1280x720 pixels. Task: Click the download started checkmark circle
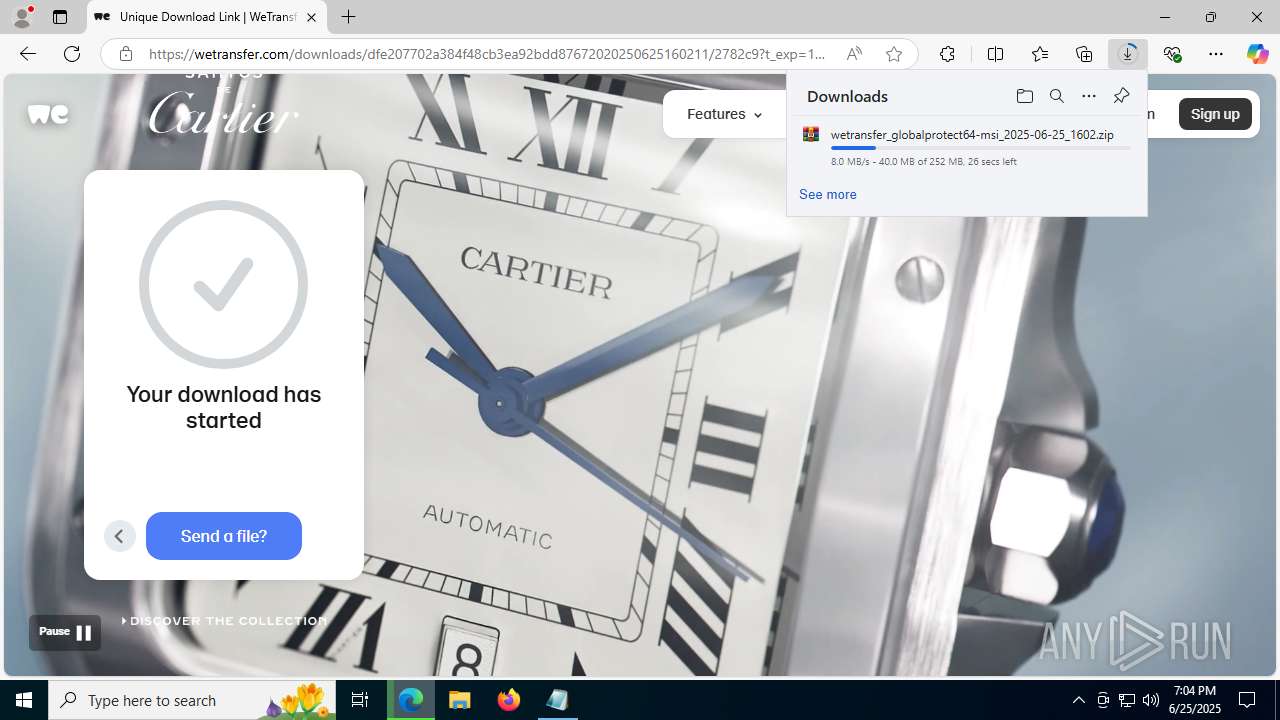pyautogui.click(x=223, y=284)
